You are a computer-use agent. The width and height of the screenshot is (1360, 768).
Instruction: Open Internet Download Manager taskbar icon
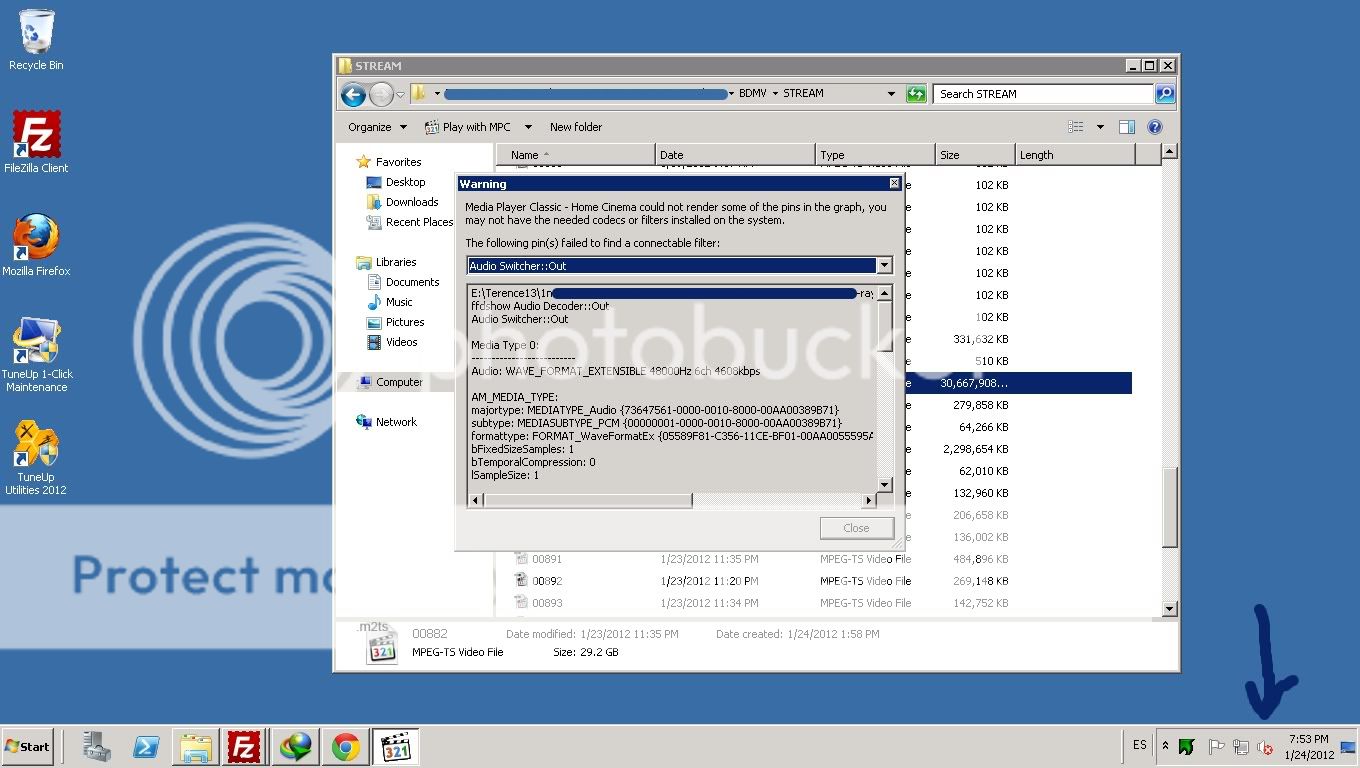click(x=296, y=747)
